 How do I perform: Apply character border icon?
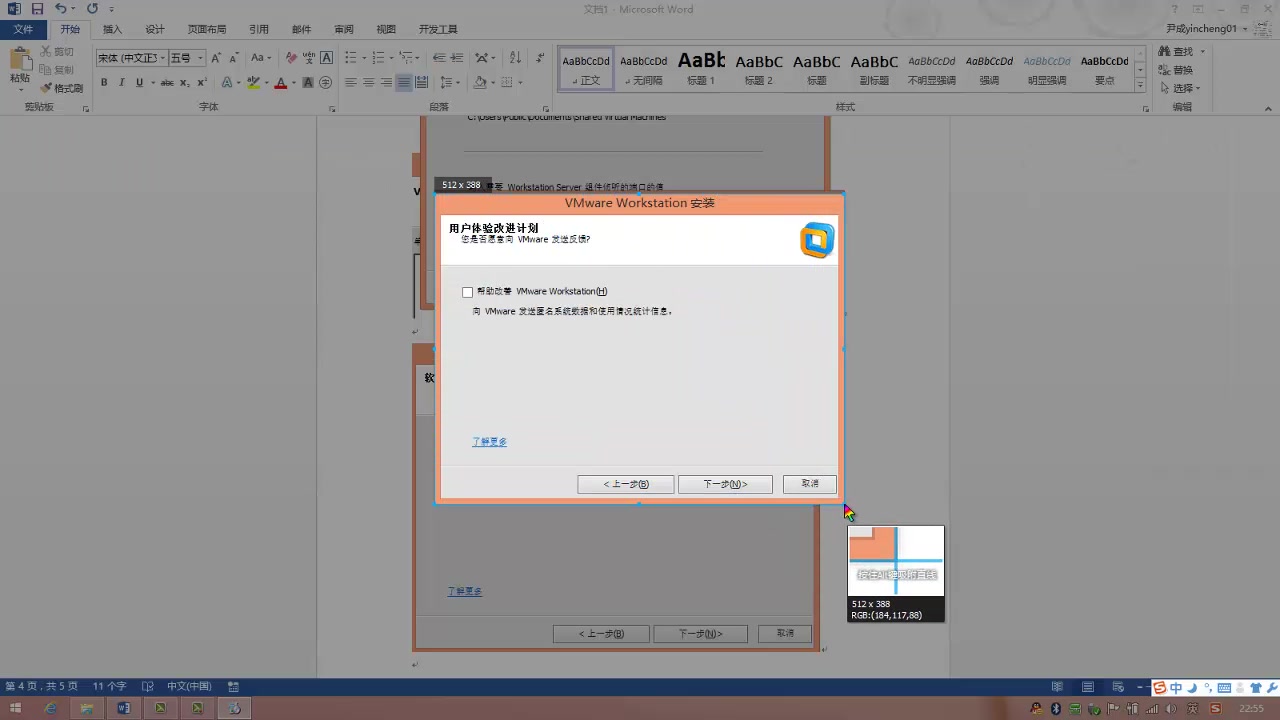[x=327, y=58]
